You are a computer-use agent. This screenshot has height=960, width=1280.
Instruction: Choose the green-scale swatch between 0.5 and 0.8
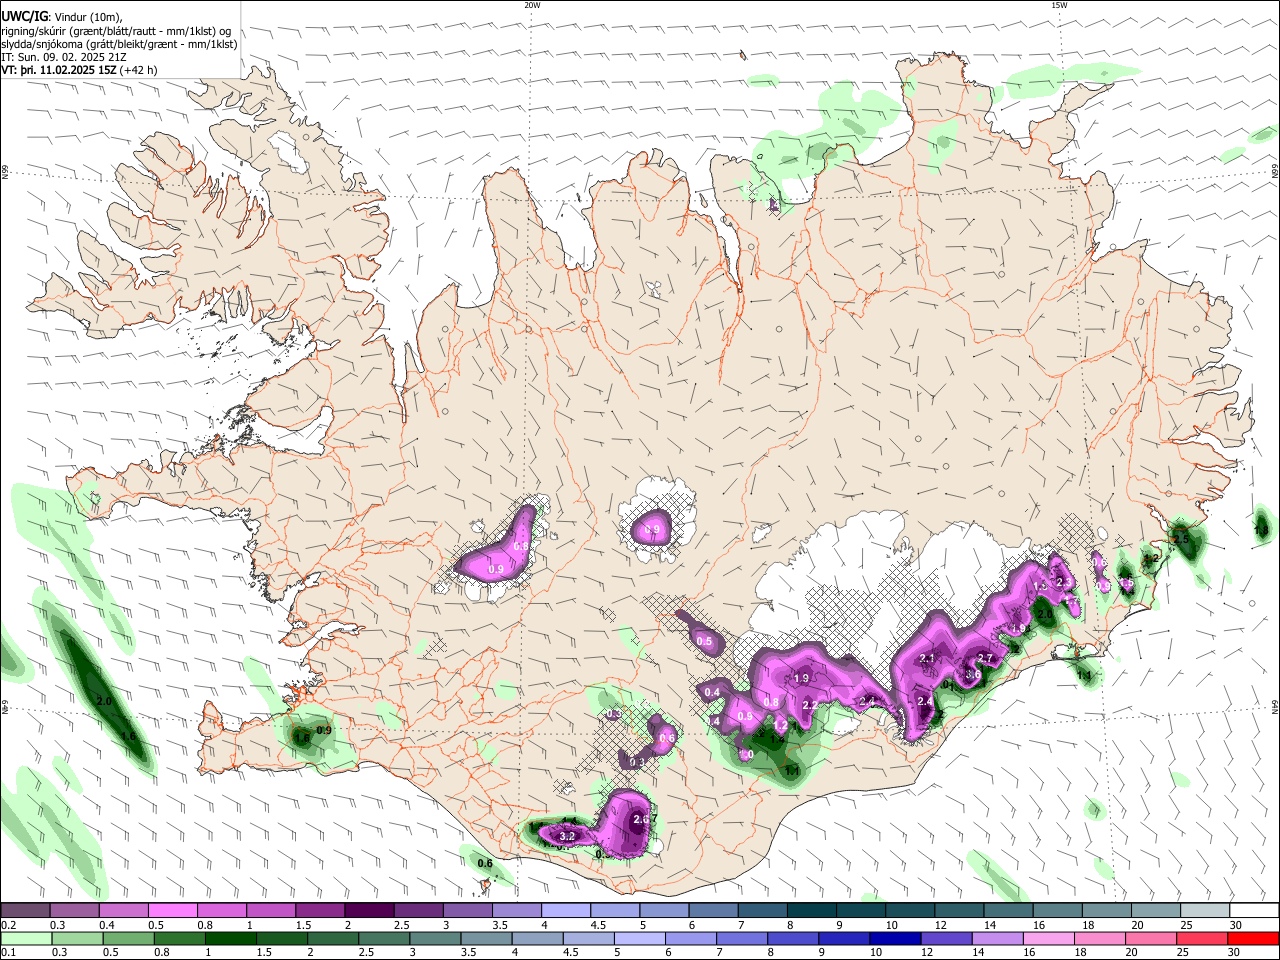click(x=129, y=938)
